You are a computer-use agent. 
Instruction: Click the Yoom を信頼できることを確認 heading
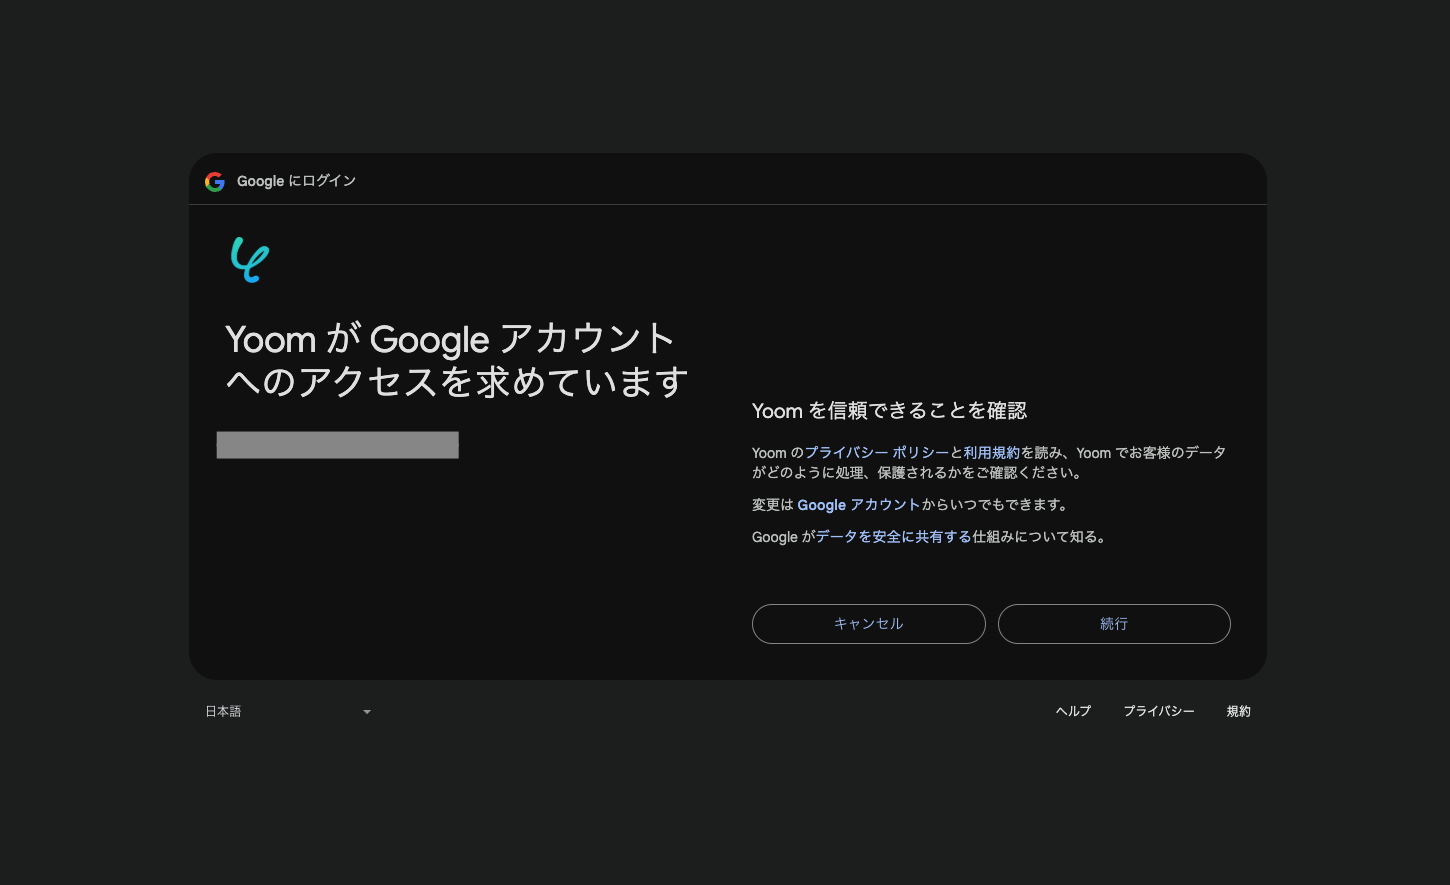click(889, 411)
